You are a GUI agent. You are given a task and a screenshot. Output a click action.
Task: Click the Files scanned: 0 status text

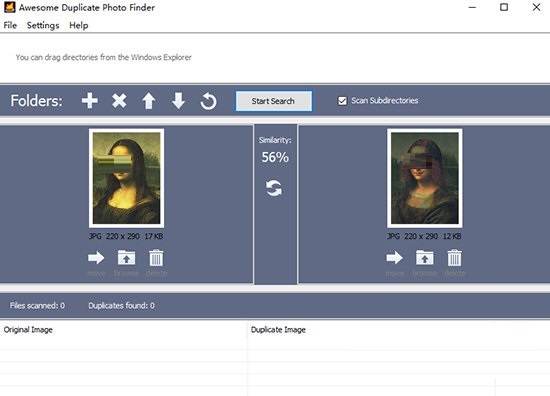(x=37, y=306)
